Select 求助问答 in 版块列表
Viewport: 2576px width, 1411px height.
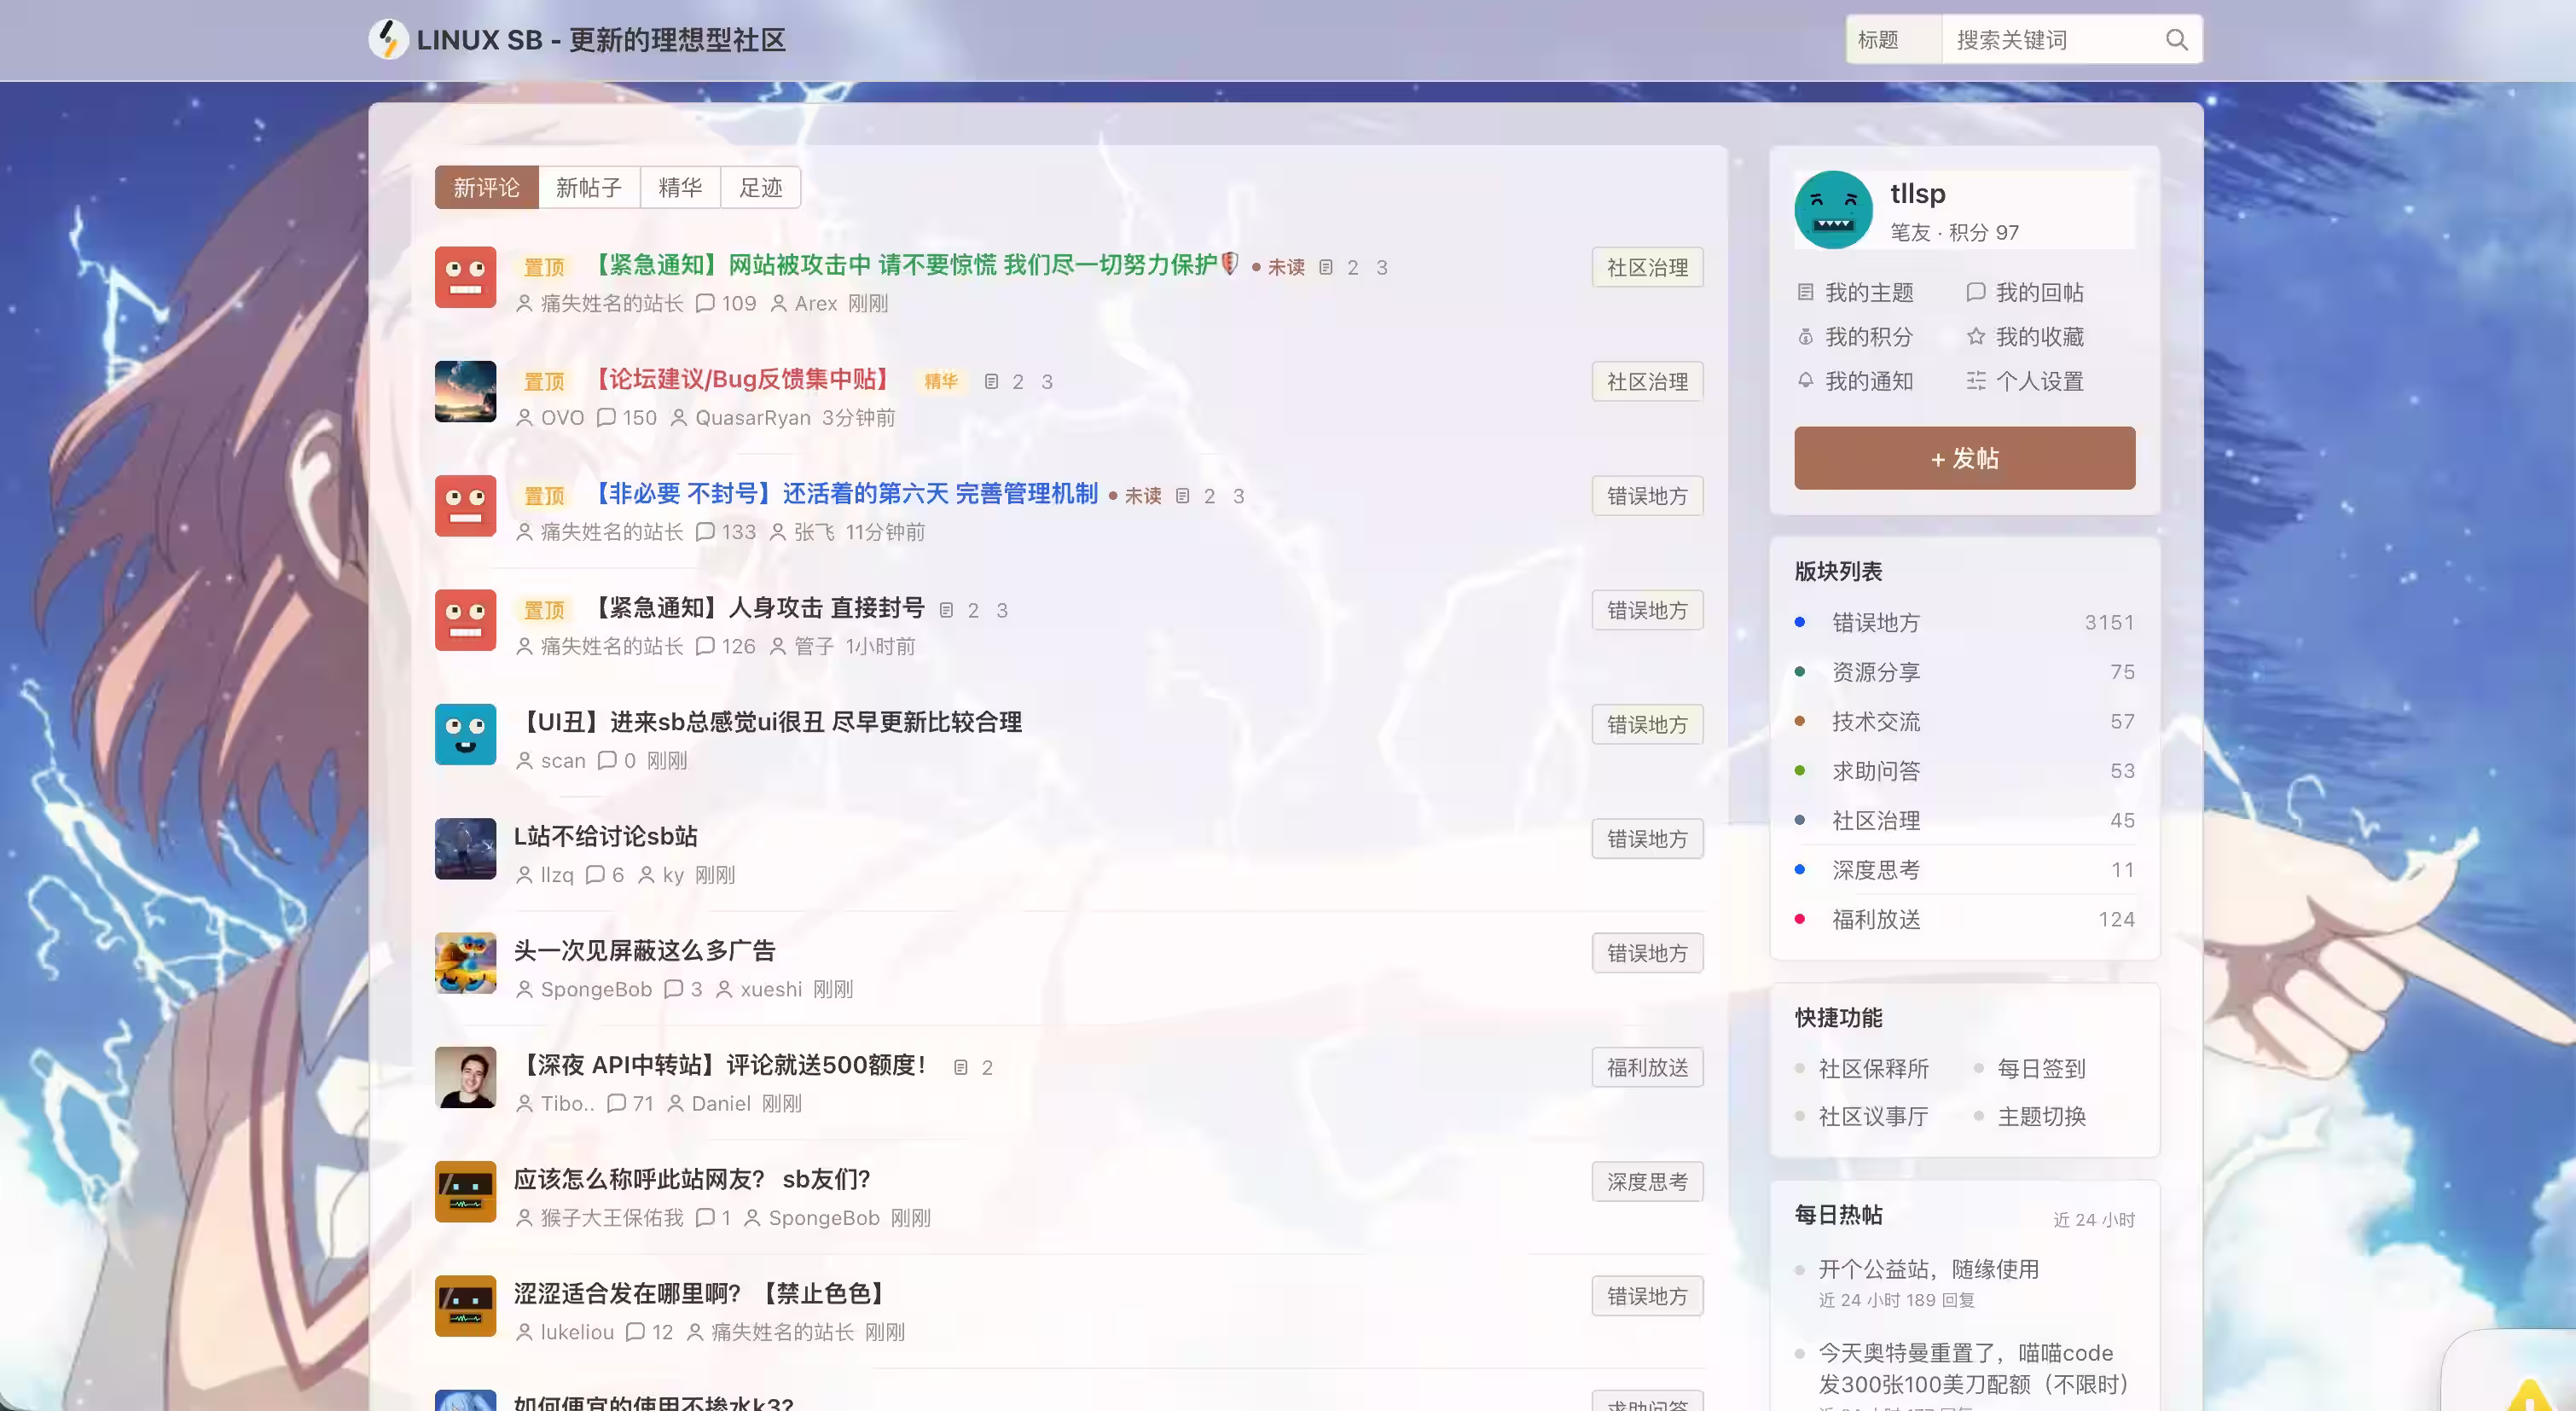tap(1964, 771)
